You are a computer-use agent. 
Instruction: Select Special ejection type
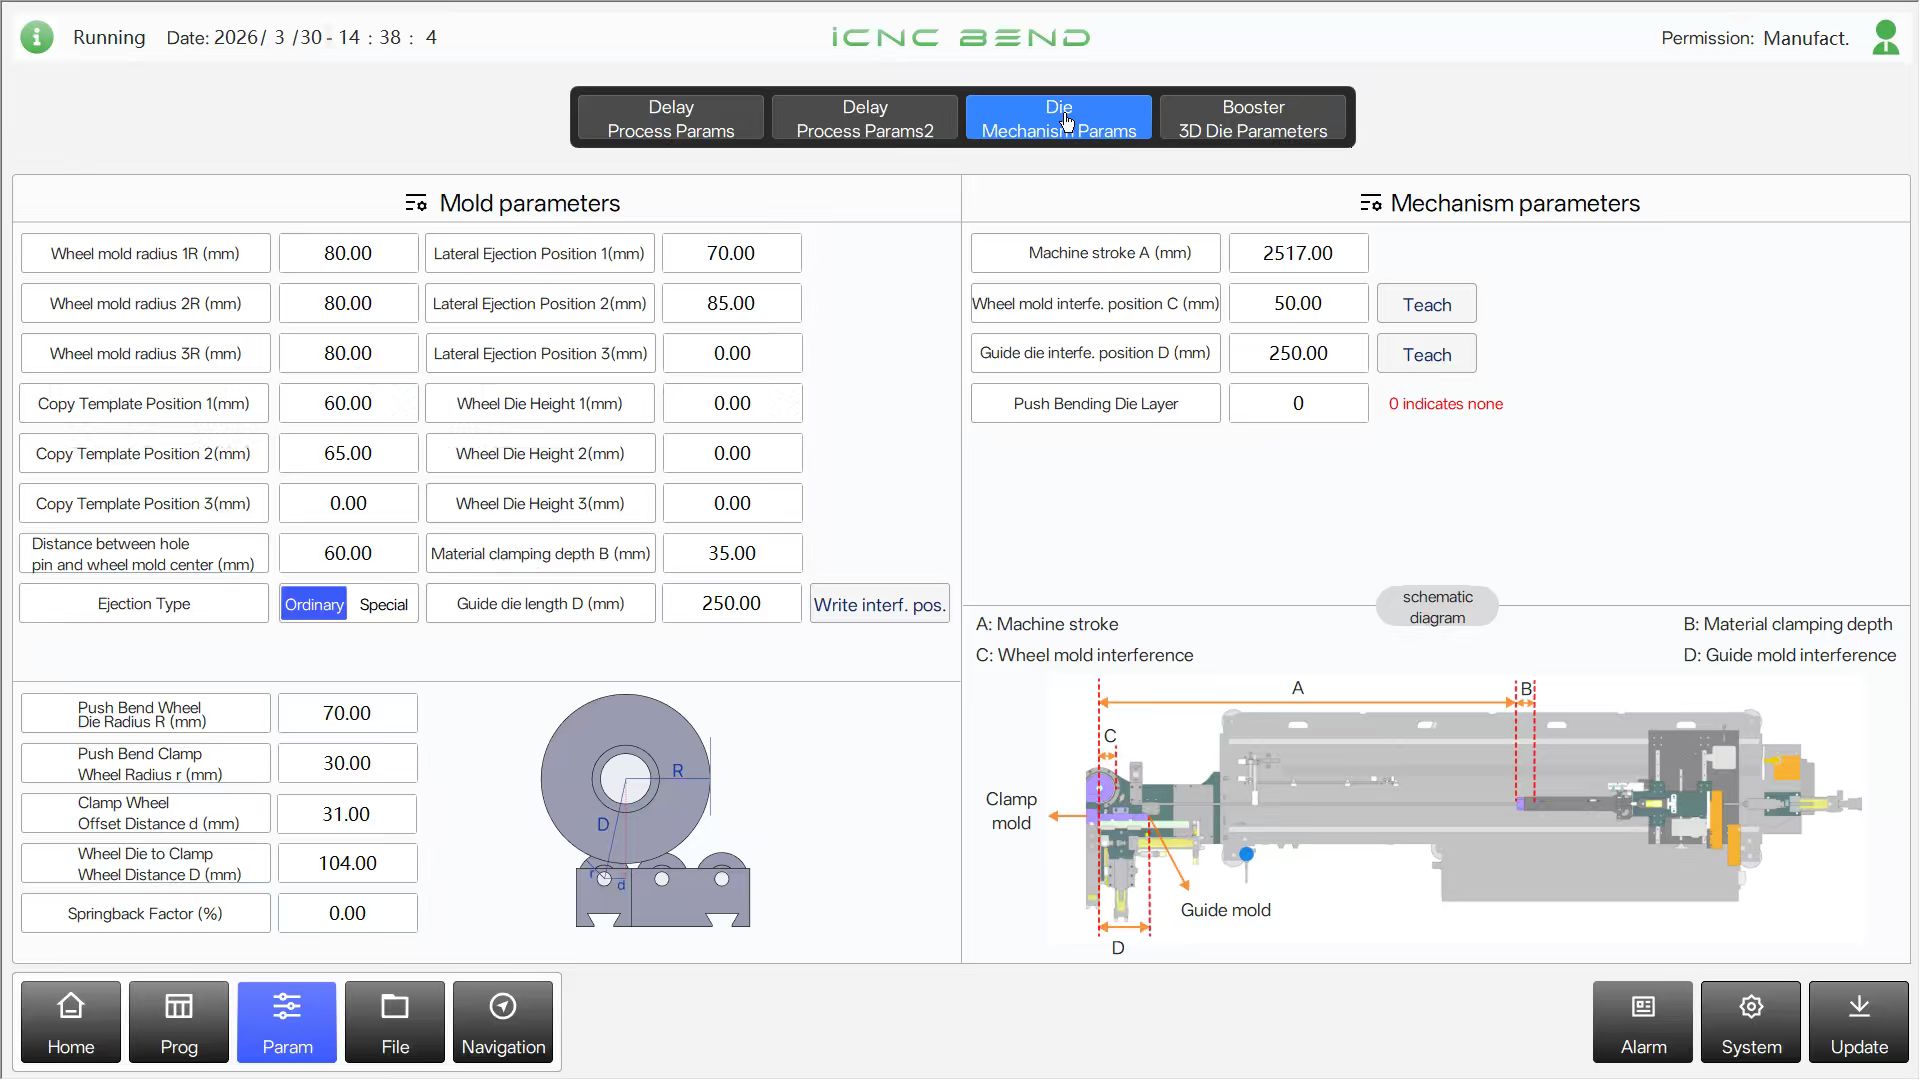pos(383,604)
